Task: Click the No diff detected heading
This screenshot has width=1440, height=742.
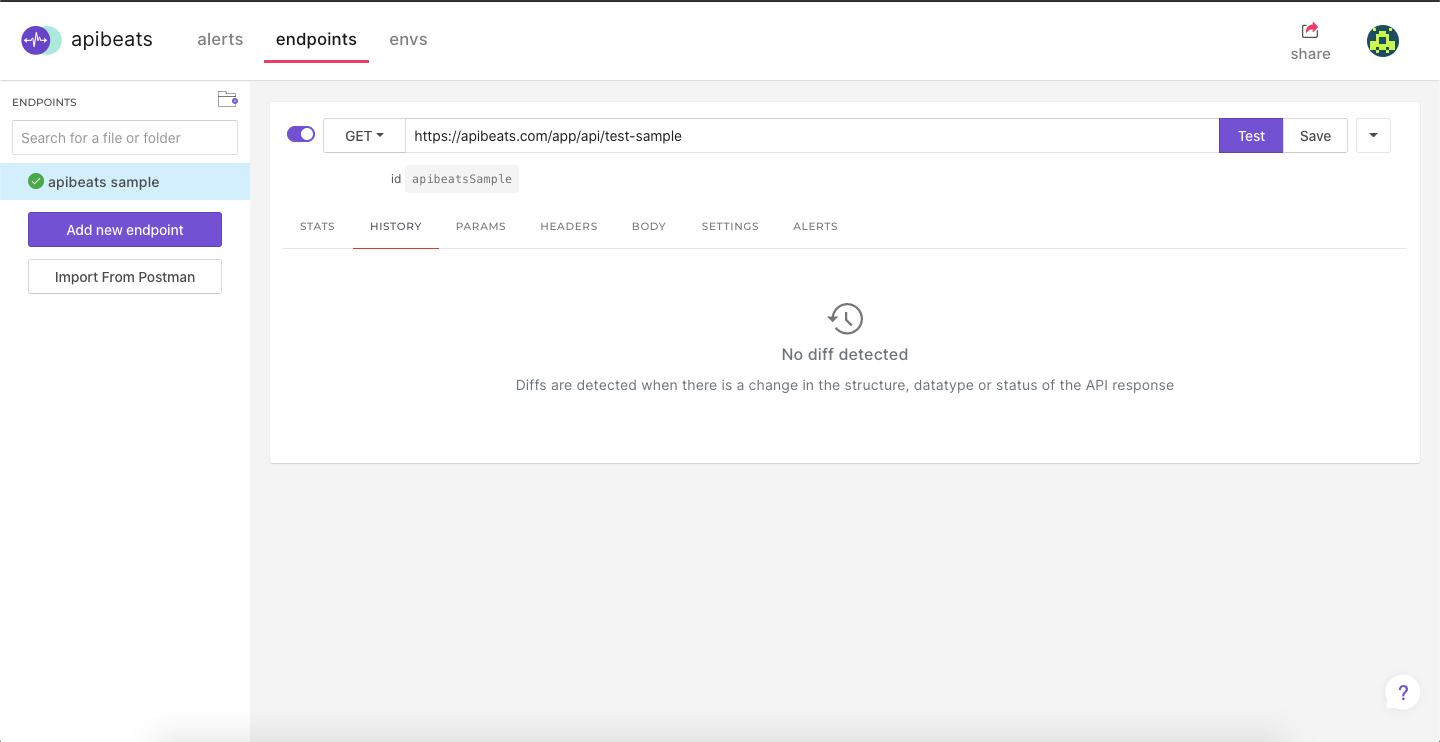Action: pyautogui.click(x=845, y=354)
